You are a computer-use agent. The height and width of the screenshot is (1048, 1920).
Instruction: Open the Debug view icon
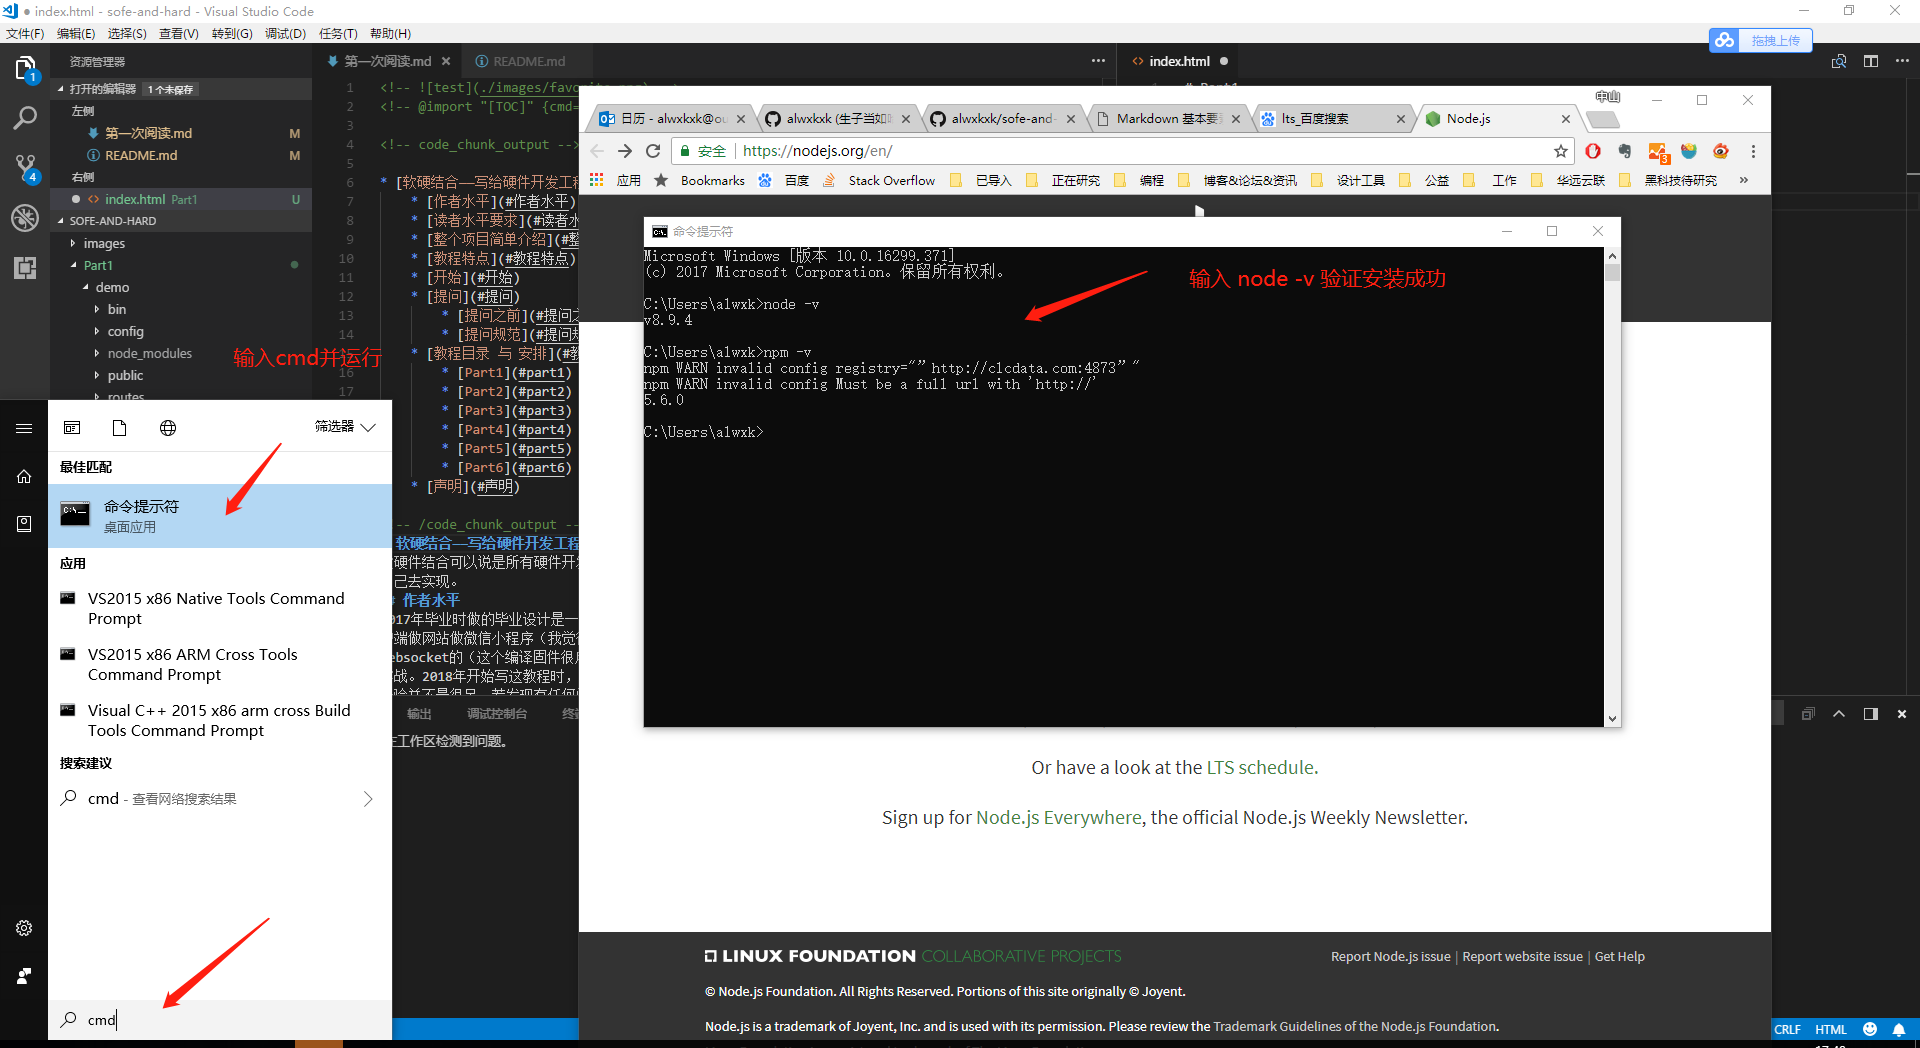pos(25,218)
